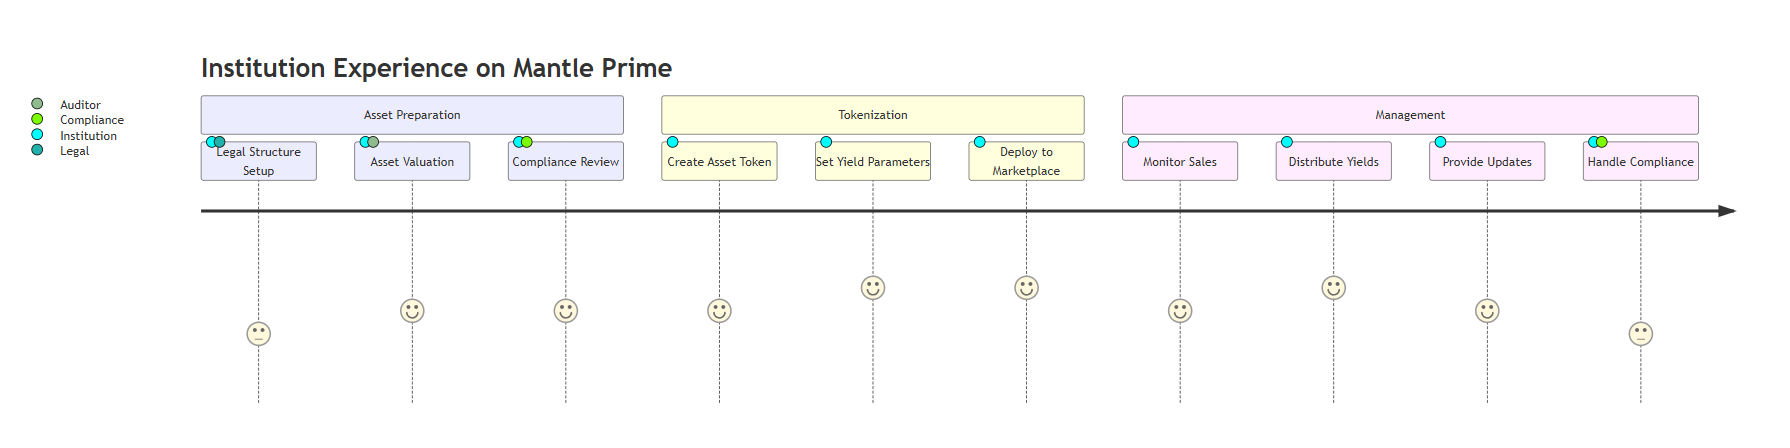Image resolution: width=1790 pixels, height=448 pixels.
Task: Click the Compliance Review task box
Action: tap(566, 162)
